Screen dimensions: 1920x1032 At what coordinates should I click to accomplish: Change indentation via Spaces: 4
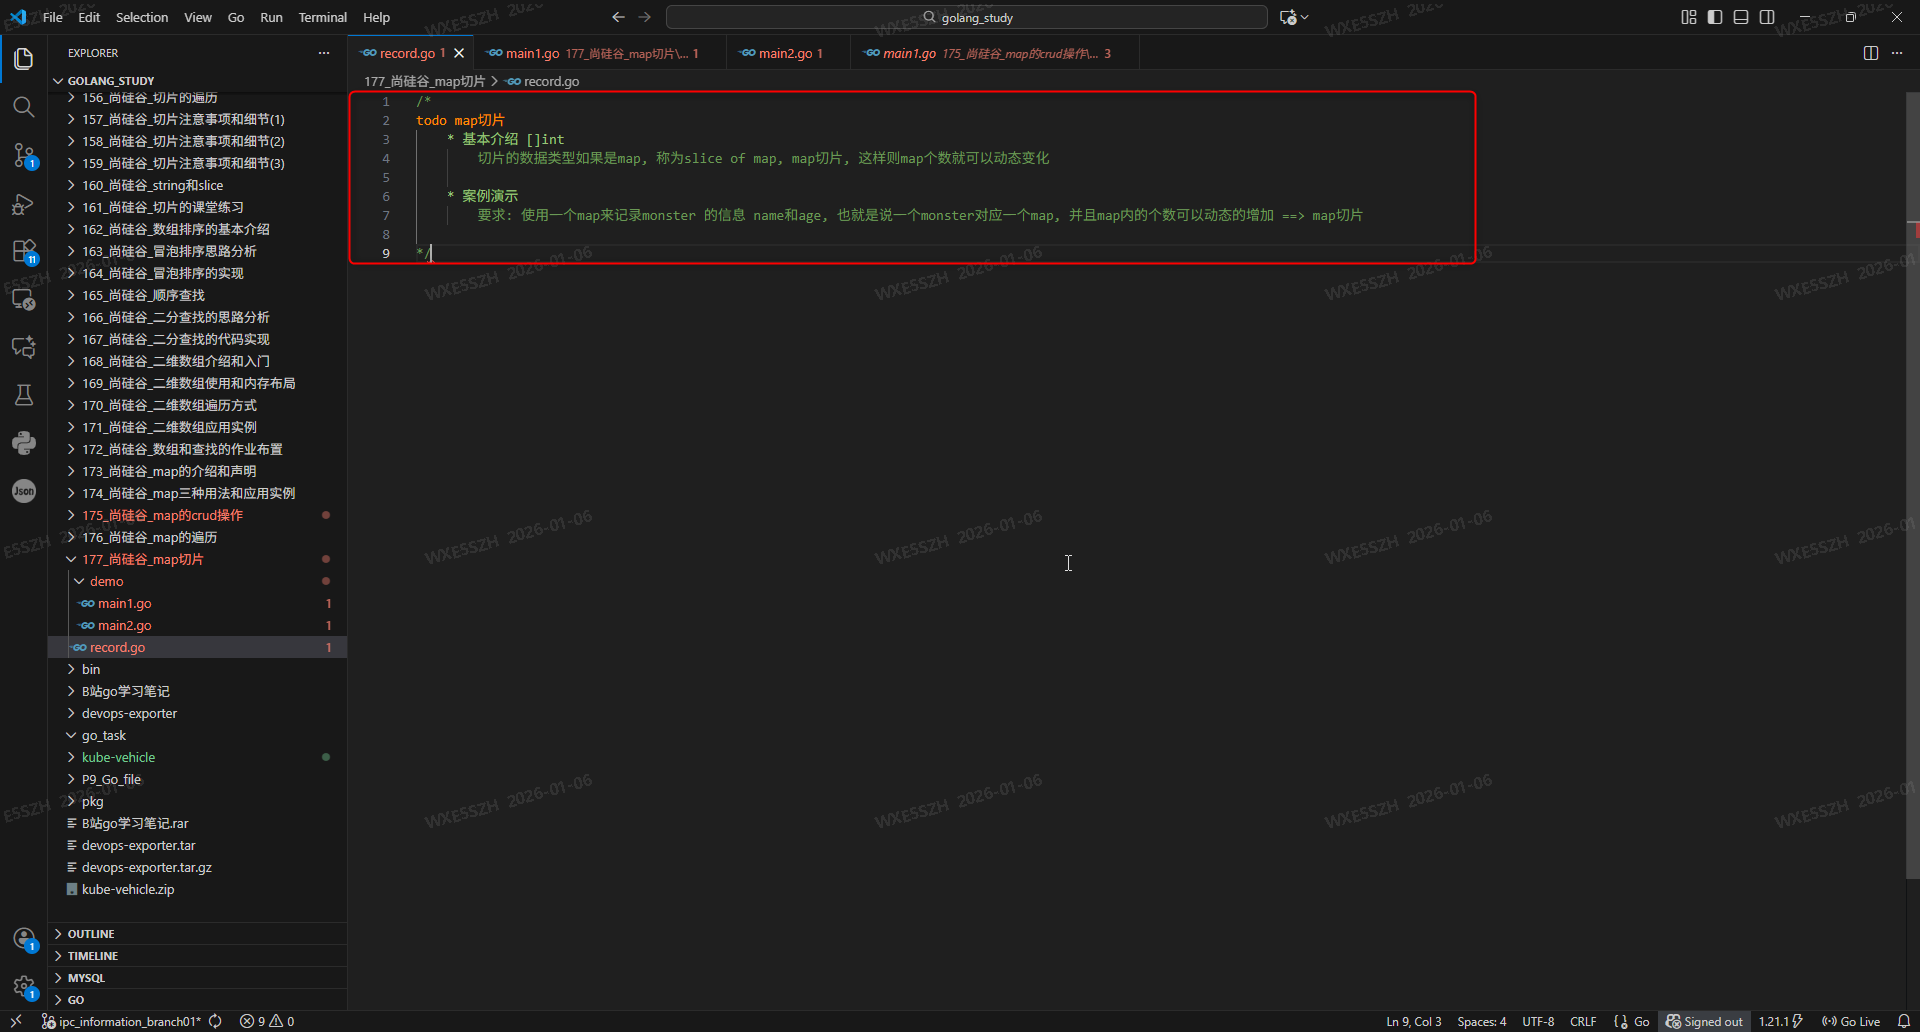coord(1481,1021)
